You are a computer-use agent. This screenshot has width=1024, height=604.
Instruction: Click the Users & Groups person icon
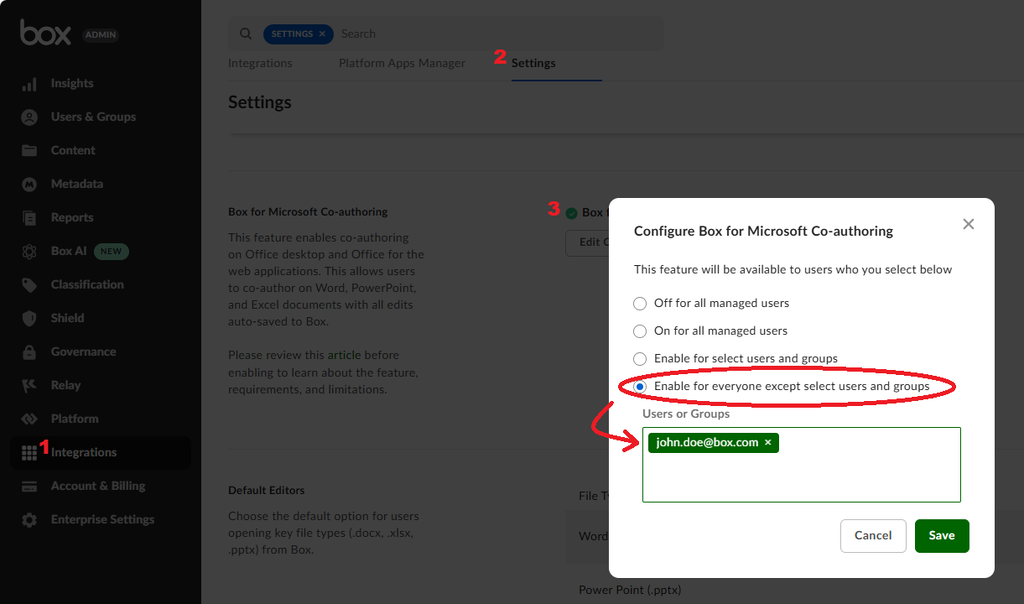30,117
